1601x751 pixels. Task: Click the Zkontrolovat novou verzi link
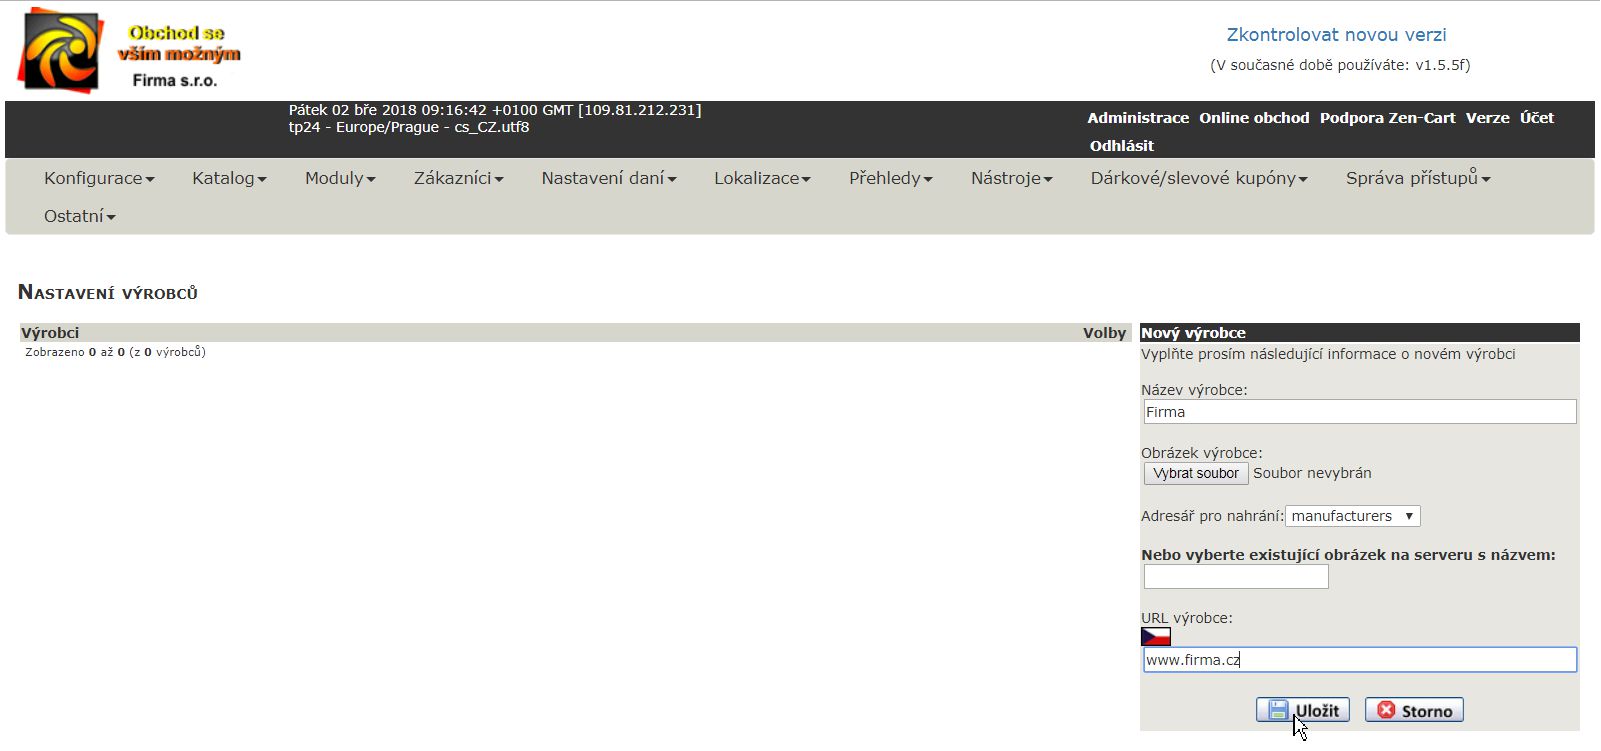1336,35
